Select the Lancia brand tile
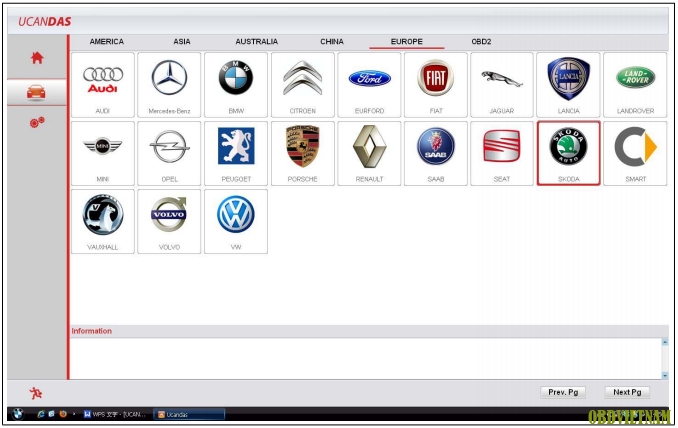678x428 pixels. pyautogui.click(x=569, y=85)
